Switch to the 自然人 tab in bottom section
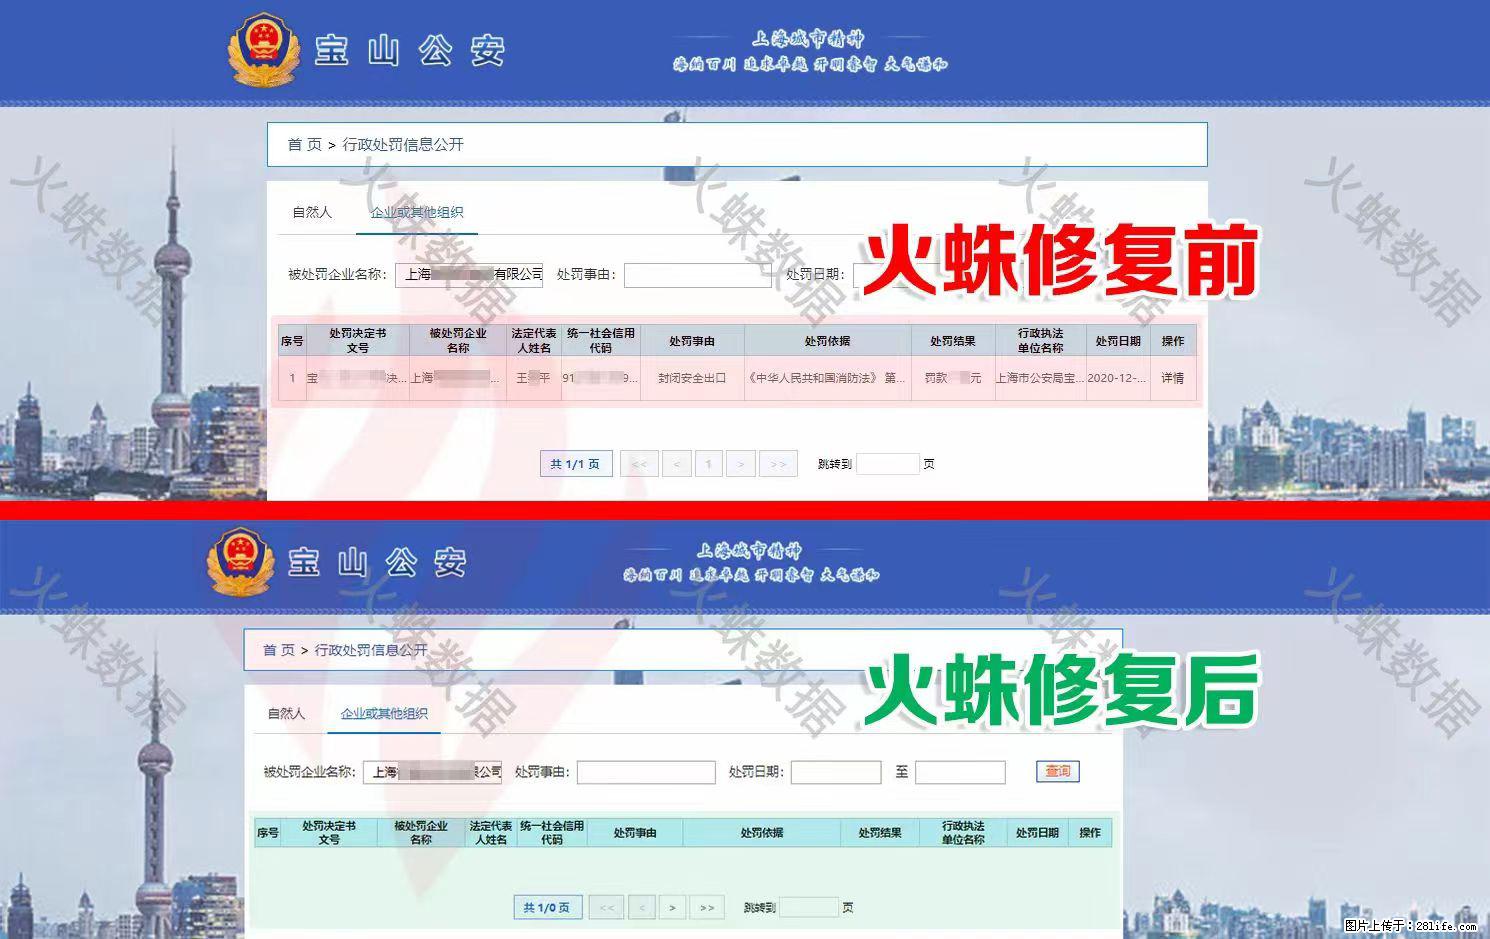The image size is (1490, 939). point(286,714)
